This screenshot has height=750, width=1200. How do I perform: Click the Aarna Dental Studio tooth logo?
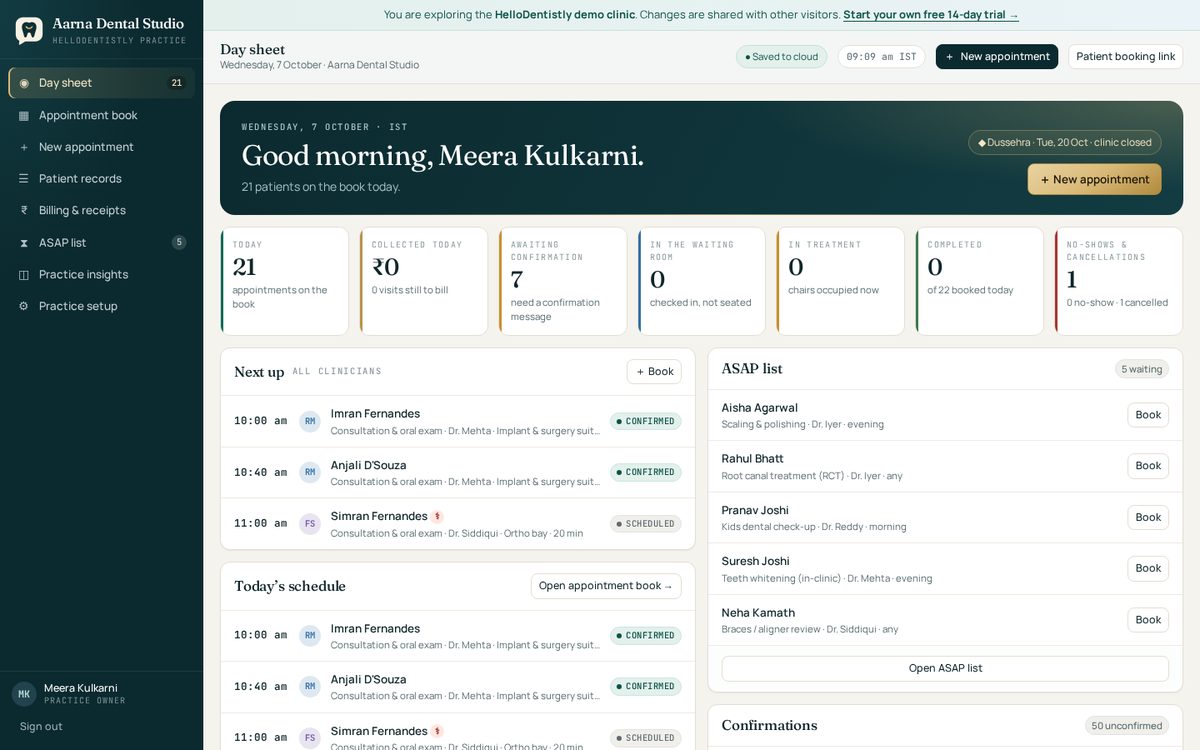[29, 31]
